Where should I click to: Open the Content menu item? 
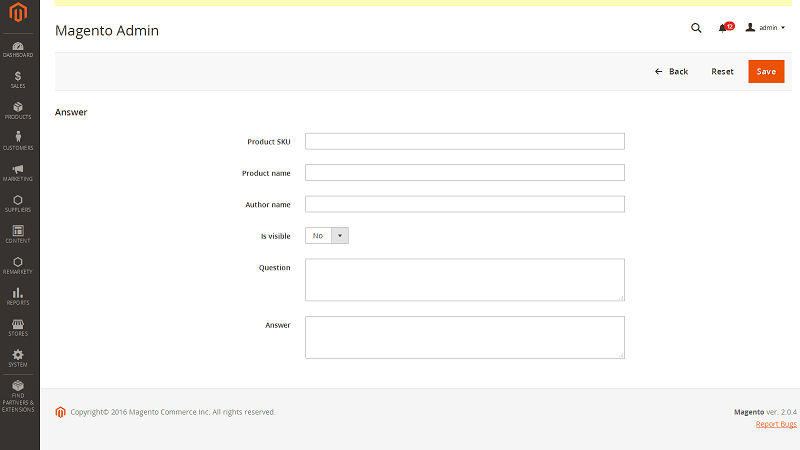(19, 234)
